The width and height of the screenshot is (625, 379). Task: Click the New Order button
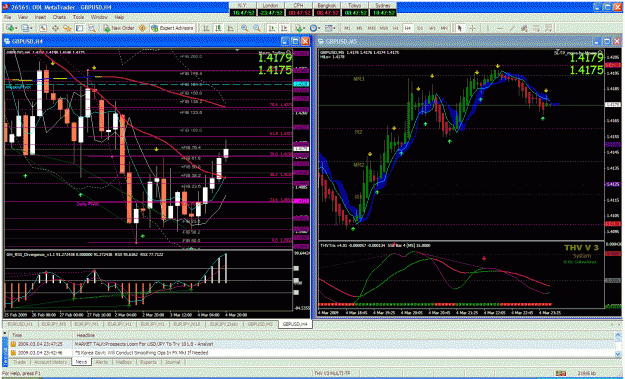pos(119,28)
